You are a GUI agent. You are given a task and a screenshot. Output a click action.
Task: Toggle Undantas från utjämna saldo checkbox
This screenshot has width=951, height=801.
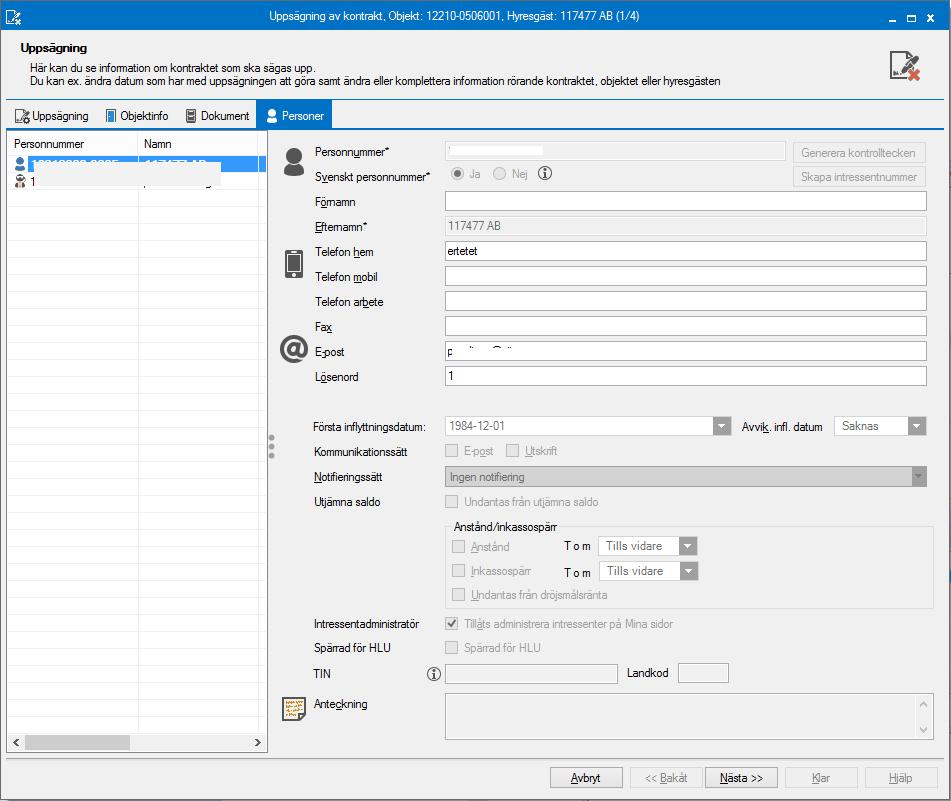point(451,501)
